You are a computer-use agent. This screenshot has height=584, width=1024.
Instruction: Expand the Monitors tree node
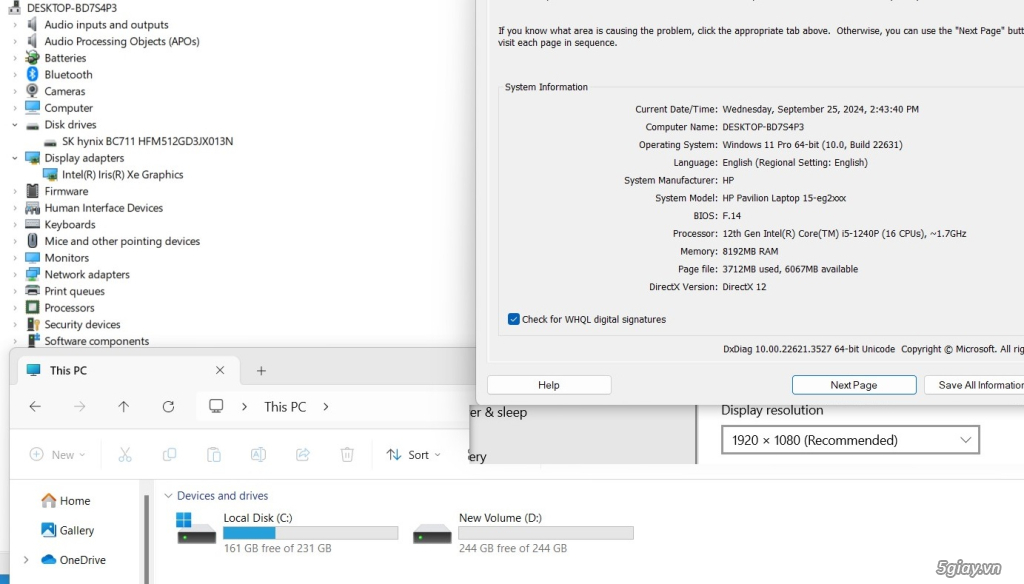(14, 258)
